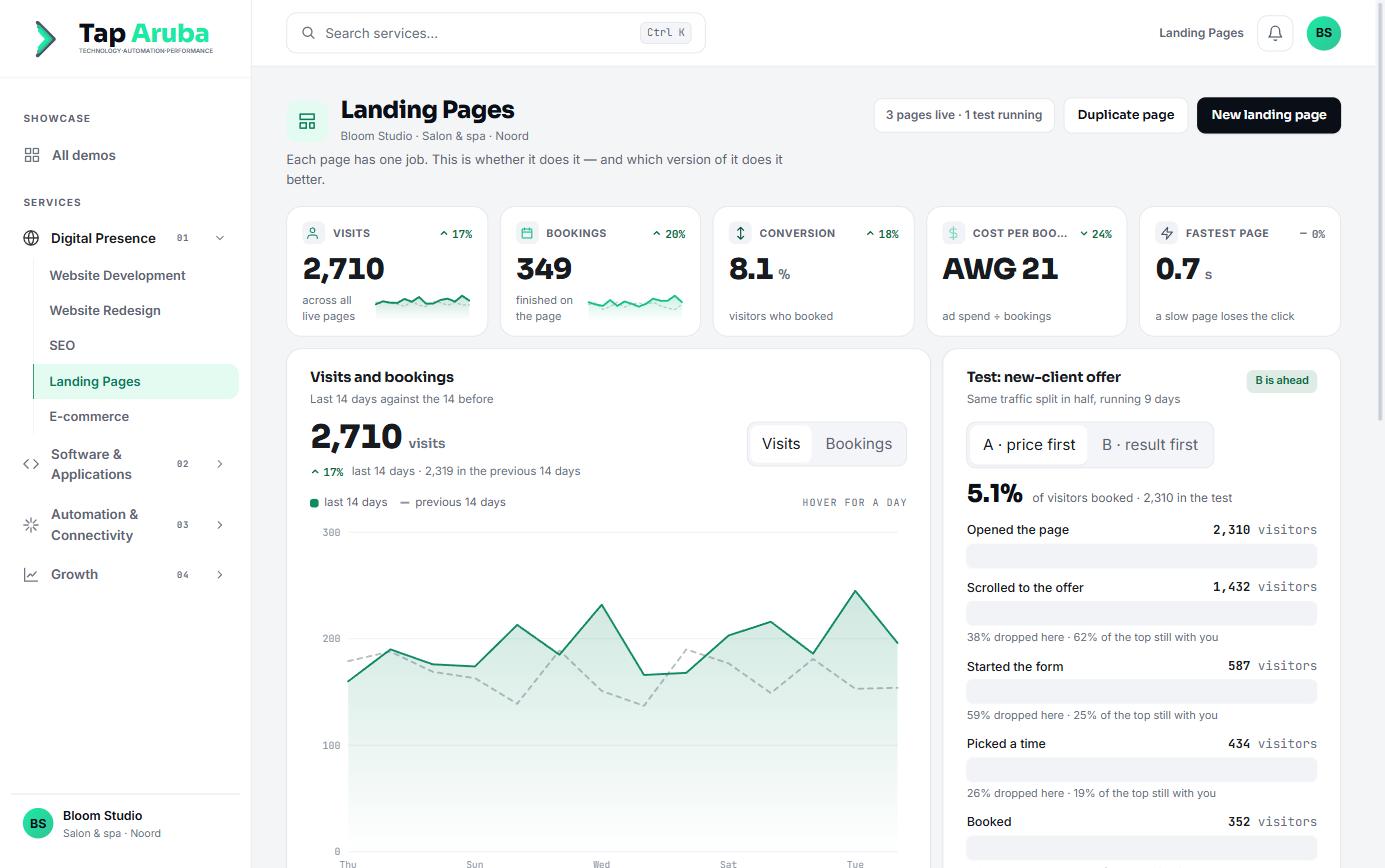Click the search magnifier icon

[308, 33]
